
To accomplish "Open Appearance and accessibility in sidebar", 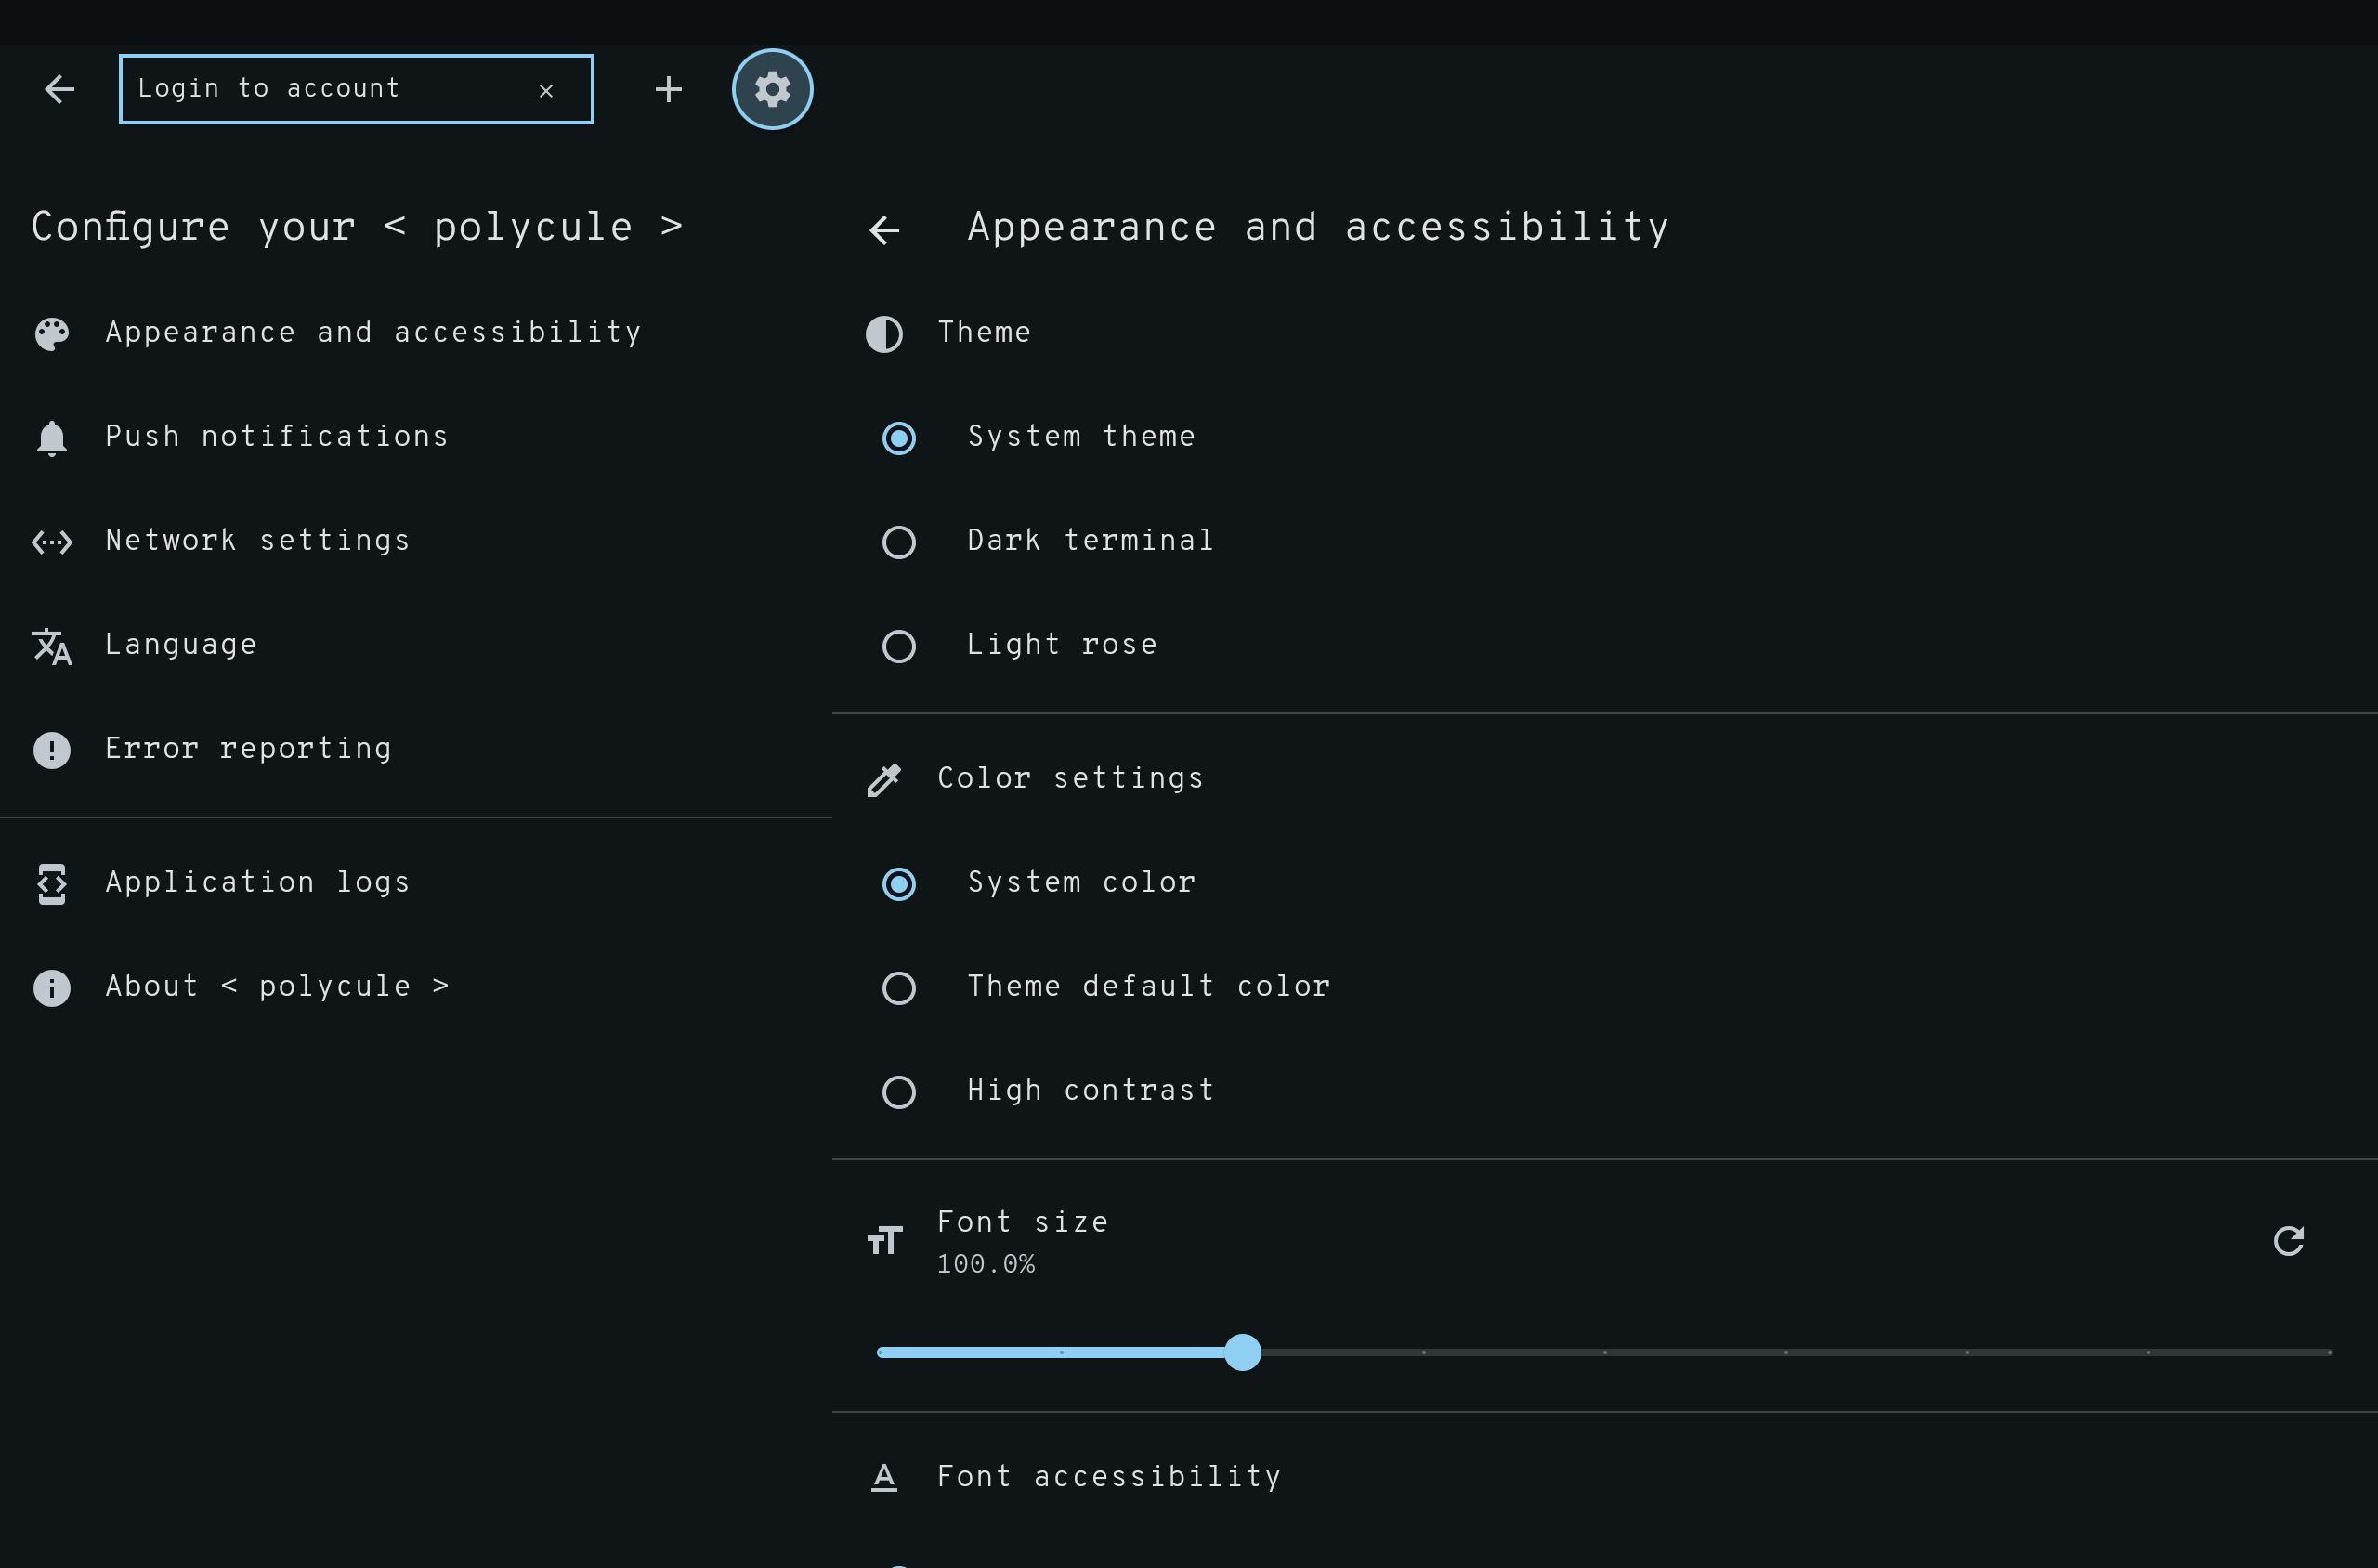I will point(373,333).
